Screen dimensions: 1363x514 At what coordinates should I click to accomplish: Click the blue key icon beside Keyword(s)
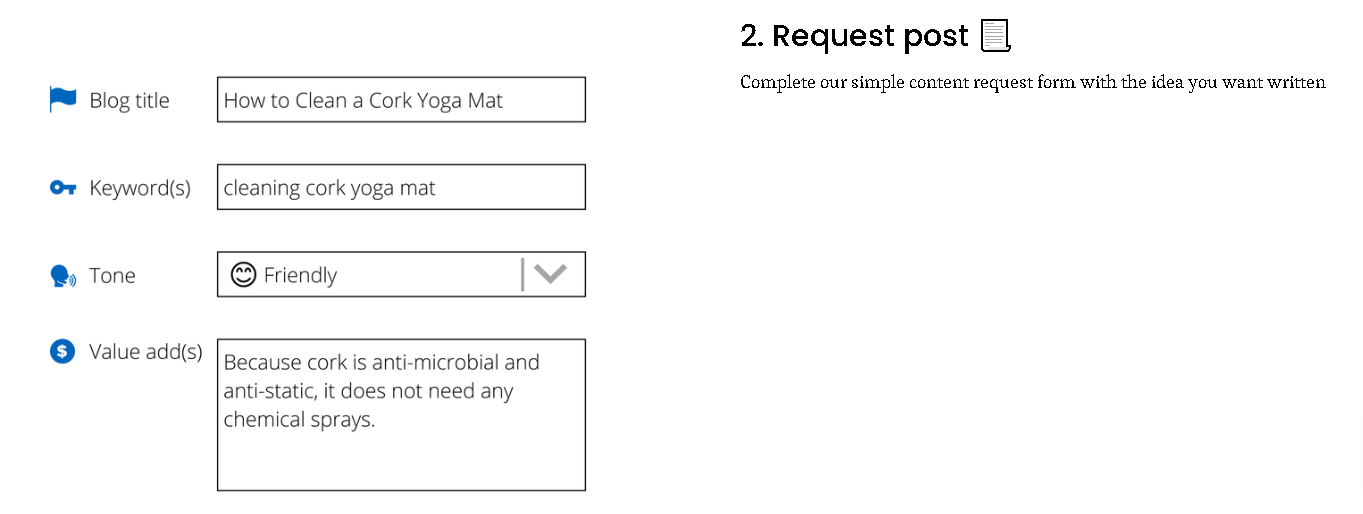pyautogui.click(x=63, y=187)
